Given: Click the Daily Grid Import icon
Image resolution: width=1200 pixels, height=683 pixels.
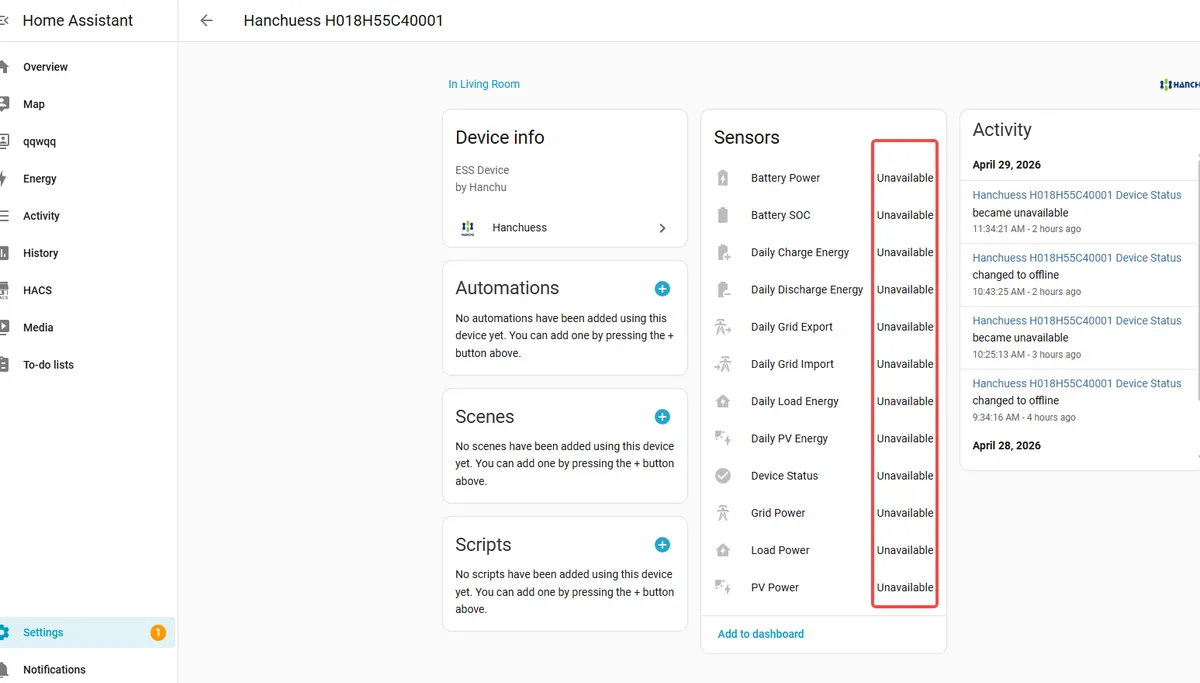Looking at the screenshot, I should point(723,364).
